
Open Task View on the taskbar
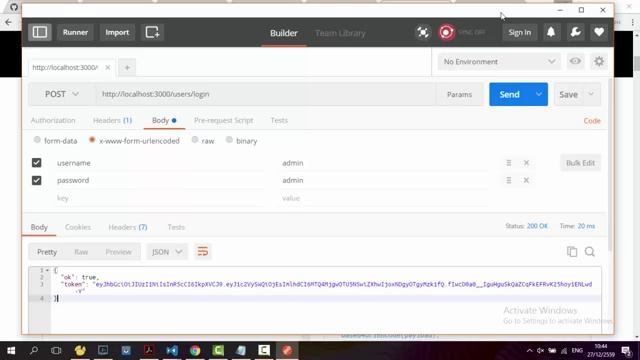56,351
